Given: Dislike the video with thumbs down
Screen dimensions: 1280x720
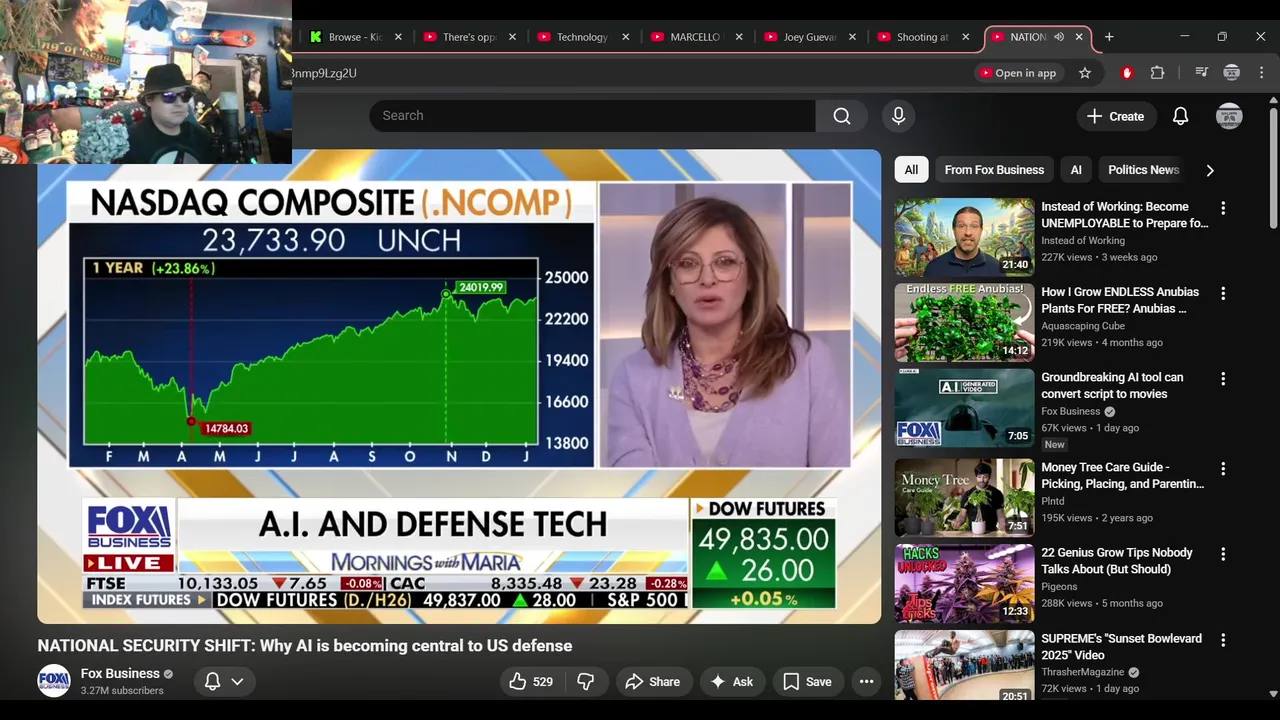Looking at the screenshot, I should pyautogui.click(x=586, y=682).
